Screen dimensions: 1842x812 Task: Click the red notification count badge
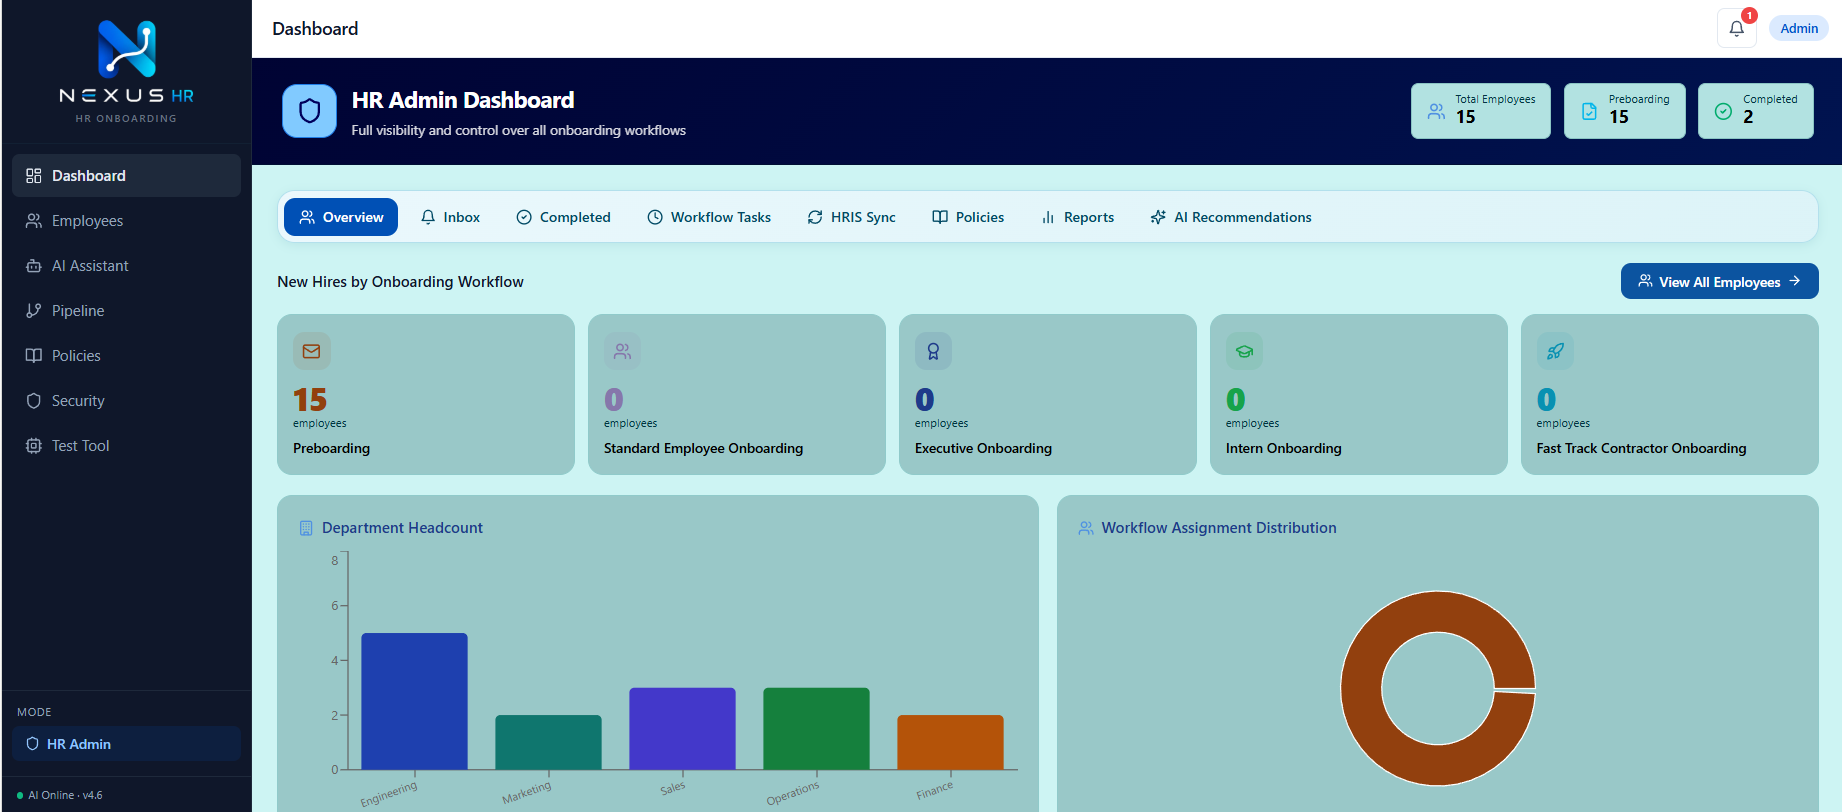[x=1749, y=15]
